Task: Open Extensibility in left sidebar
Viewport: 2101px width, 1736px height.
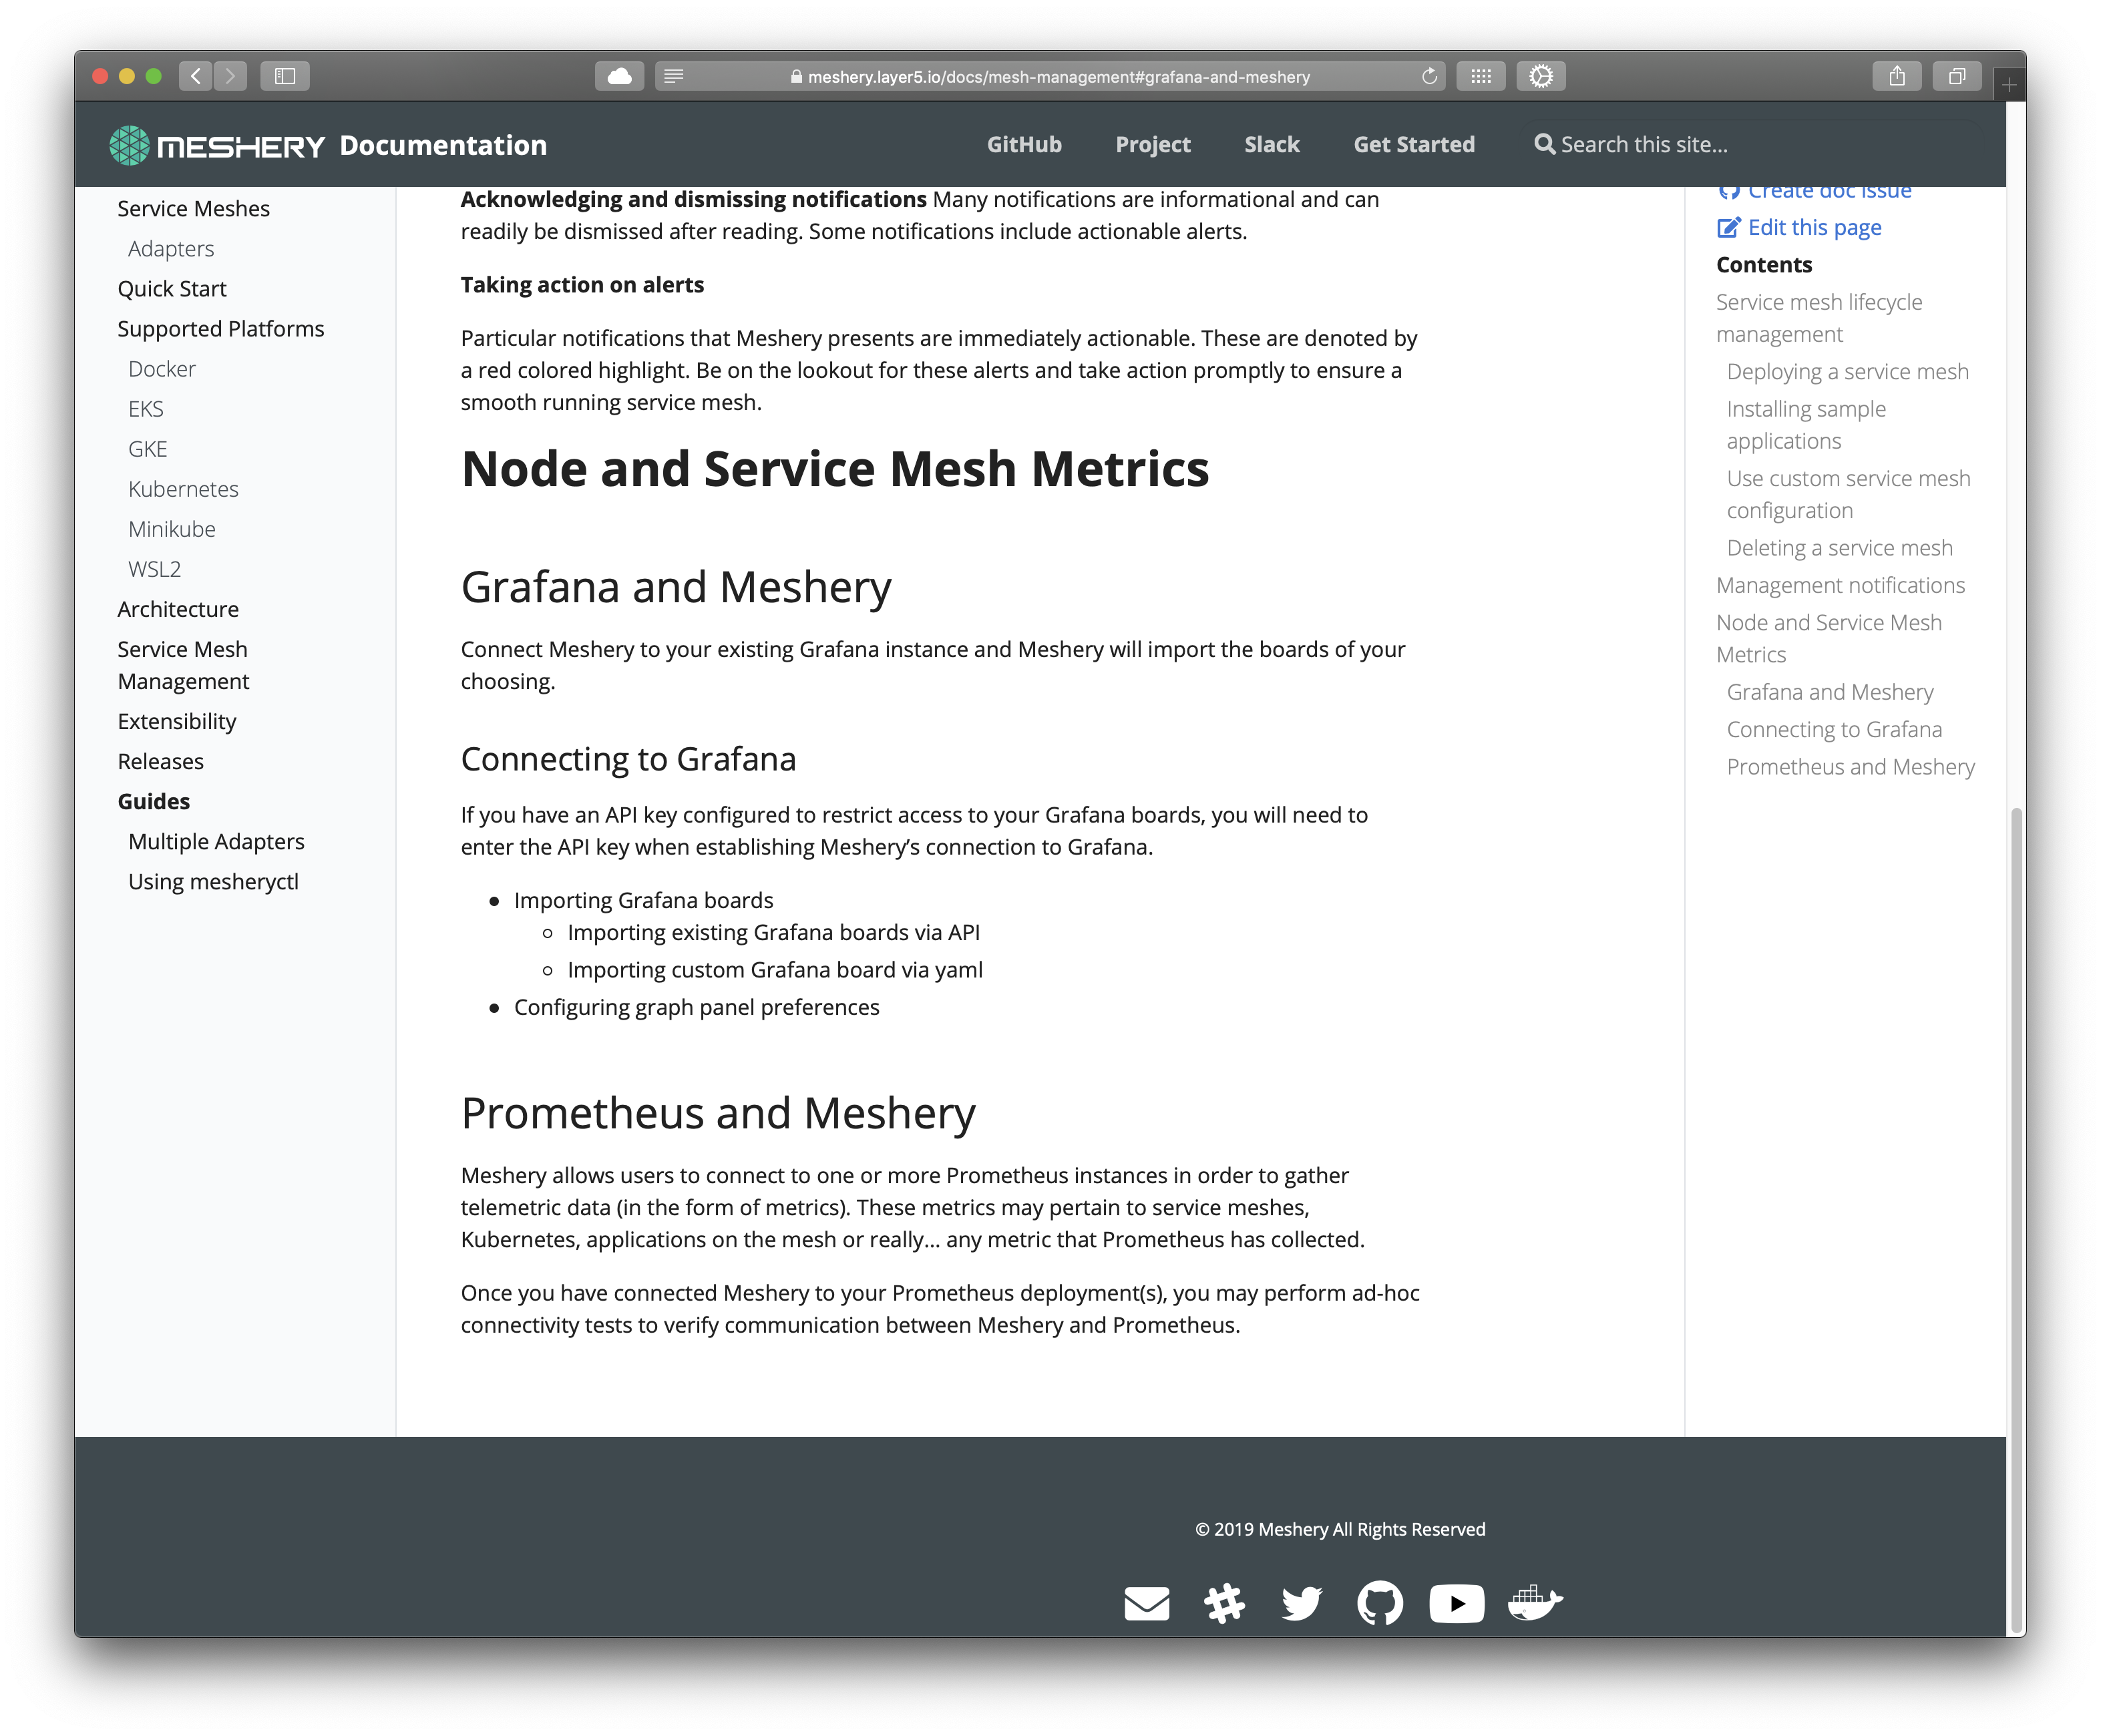Action: 177,721
